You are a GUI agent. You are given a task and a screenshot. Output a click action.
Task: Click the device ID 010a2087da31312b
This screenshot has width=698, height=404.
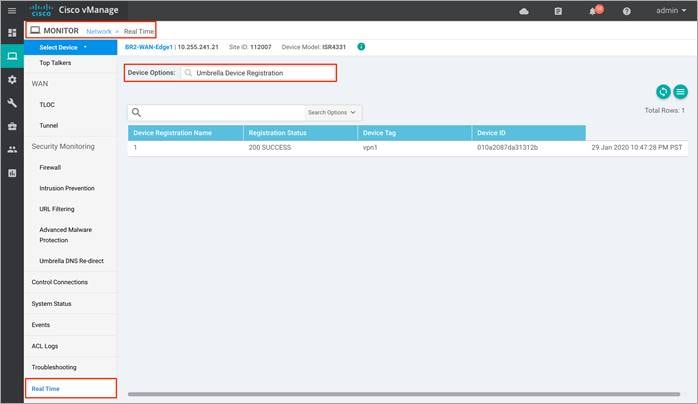tap(507, 147)
